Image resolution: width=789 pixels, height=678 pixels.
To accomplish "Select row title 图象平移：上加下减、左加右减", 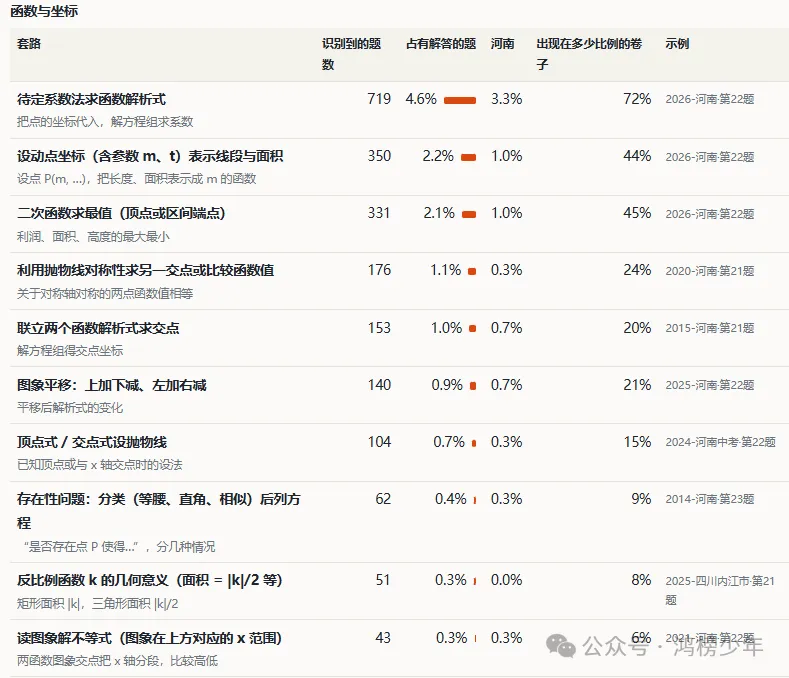I will (112, 385).
